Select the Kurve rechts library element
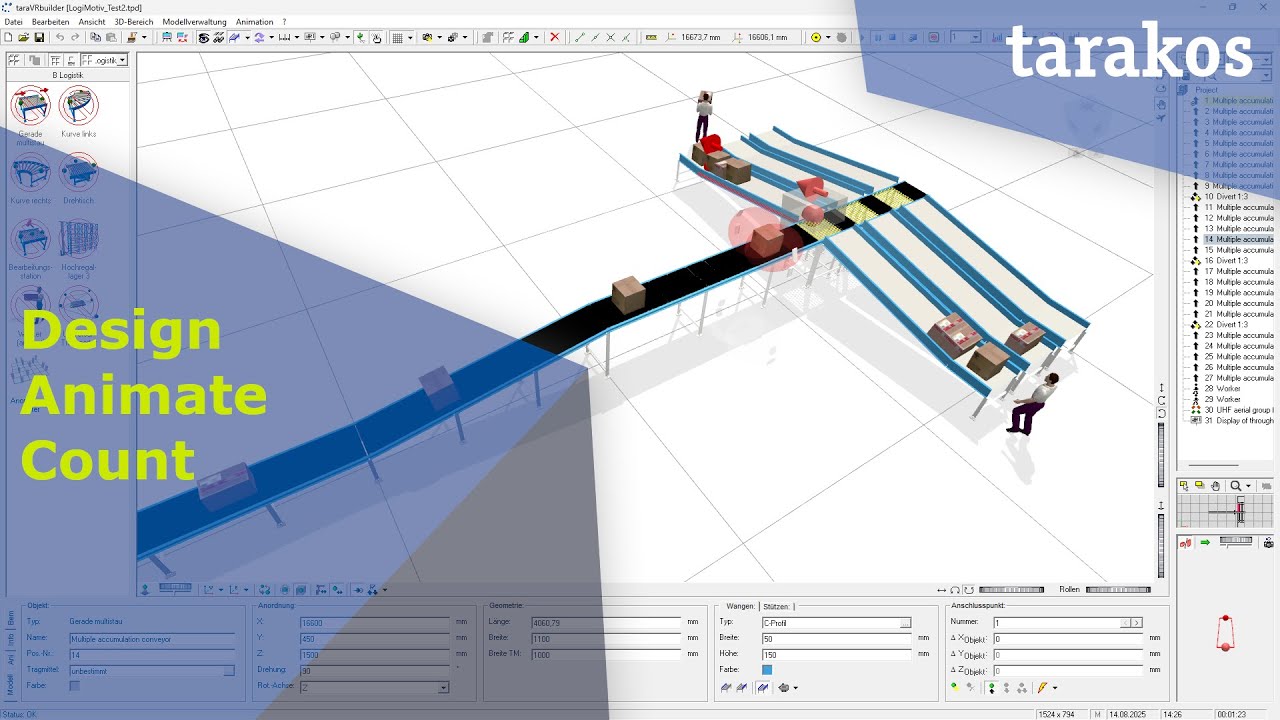The height and width of the screenshot is (720, 1280). click(x=31, y=178)
